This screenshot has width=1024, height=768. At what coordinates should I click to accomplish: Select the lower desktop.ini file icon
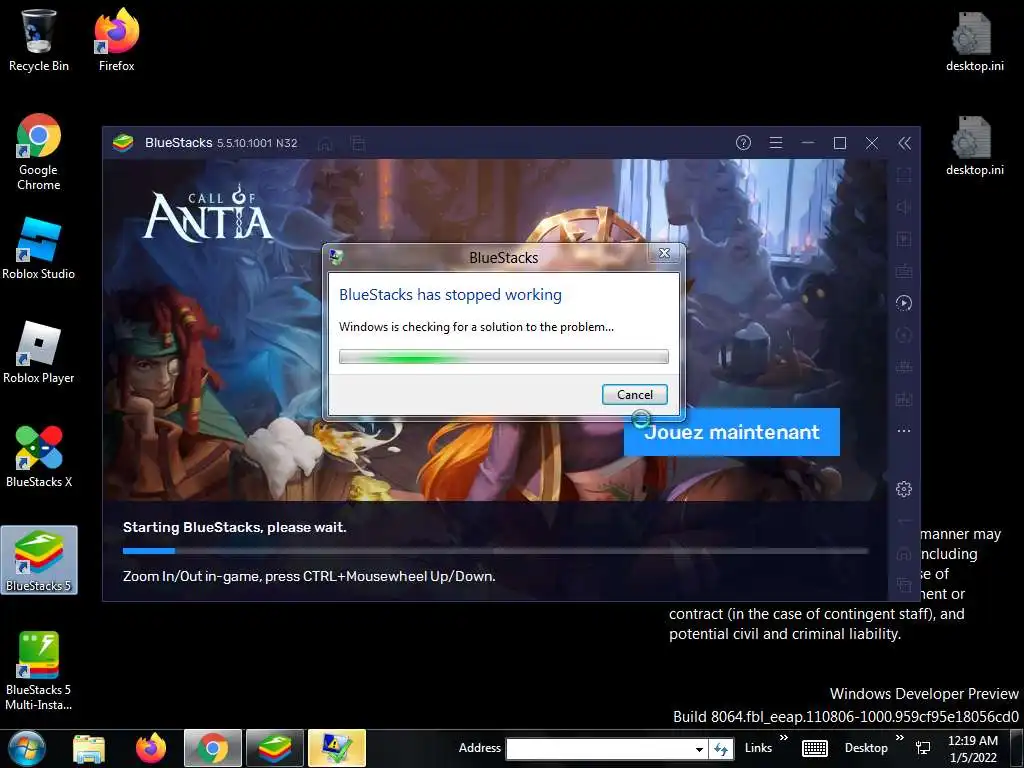[974, 145]
